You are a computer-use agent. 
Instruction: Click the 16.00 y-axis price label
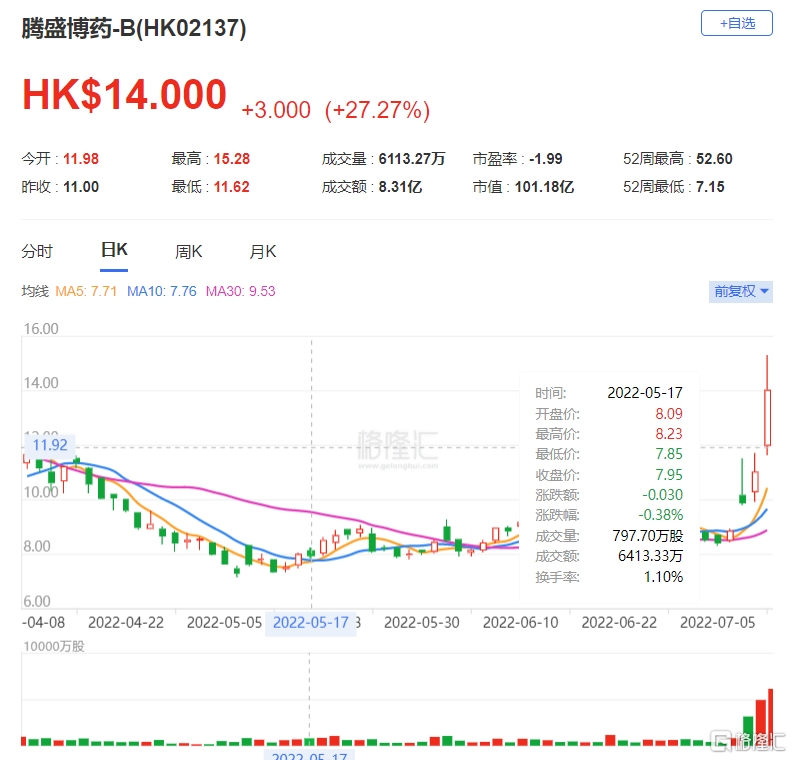[41, 329]
